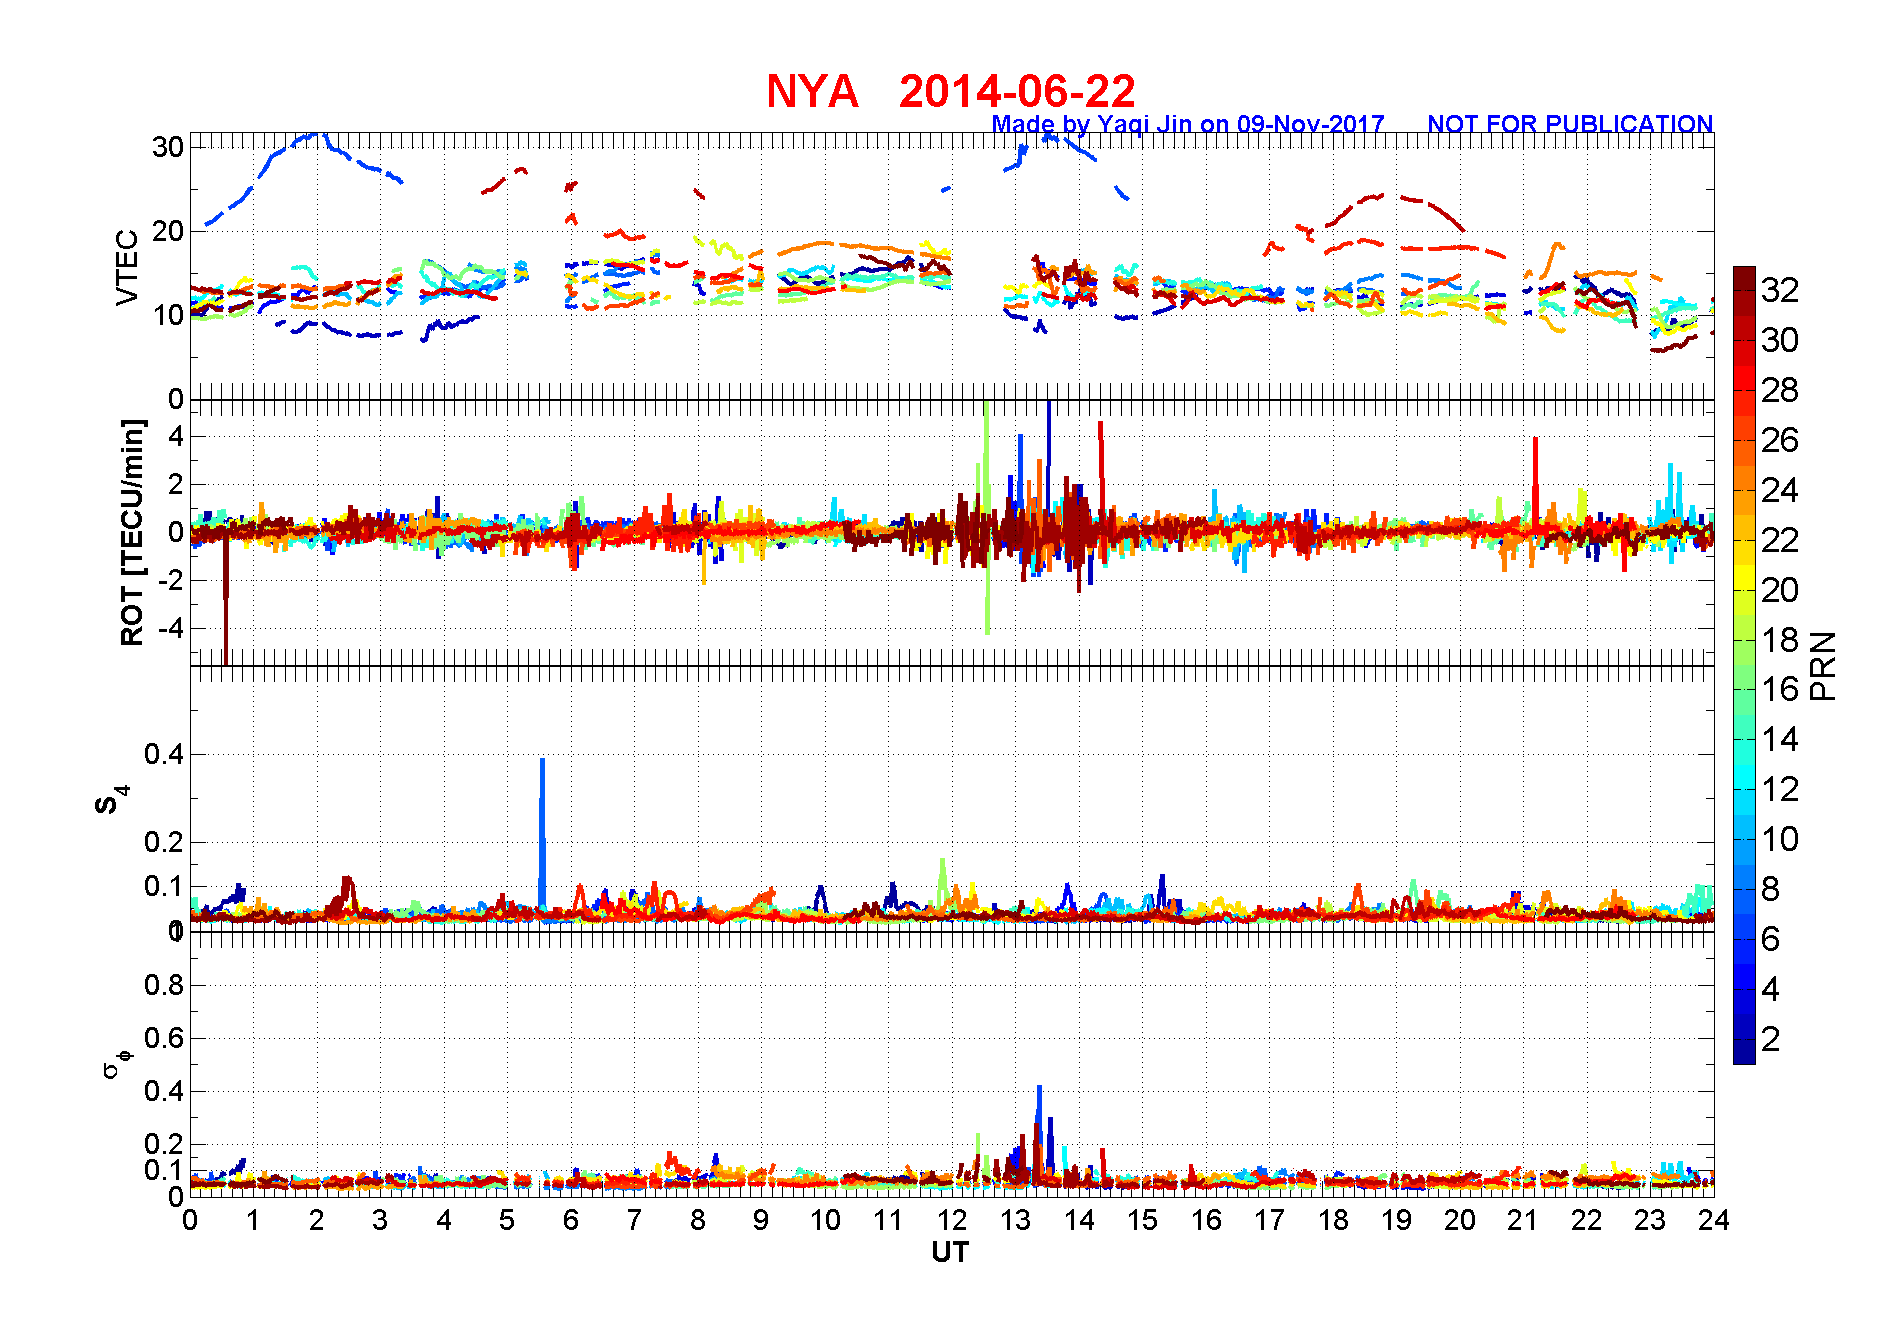1904x1330 pixels.
Task: Click colorbar tick label 10
Action: click(x=1780, y=839)
